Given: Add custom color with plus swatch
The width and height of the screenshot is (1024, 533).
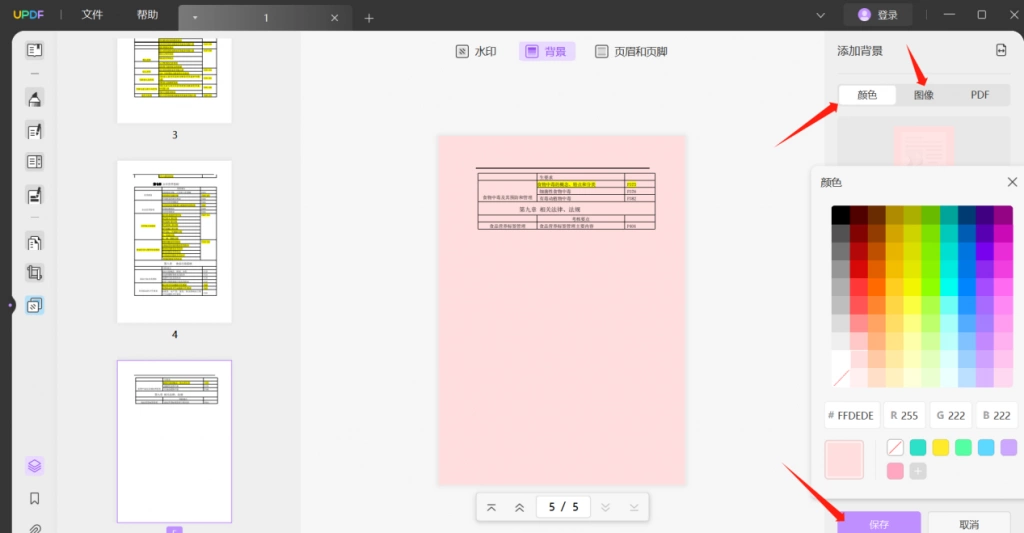Looking at the screenshot, I should tap(918, 470).
